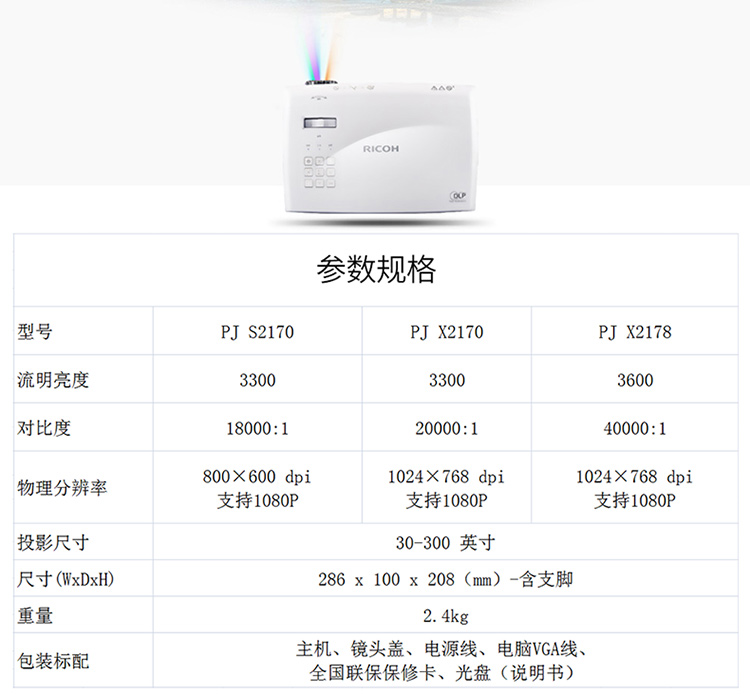Click the package contents text starting 主机、镜头盖
The width and height of the screenshot is (750, 694).
click(442, 661)
